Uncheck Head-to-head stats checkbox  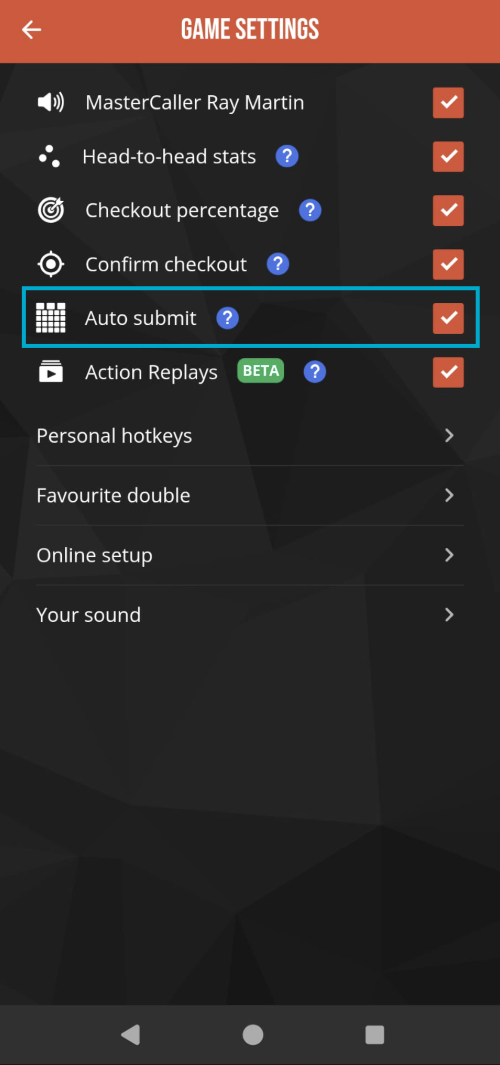tap(448, 157)
